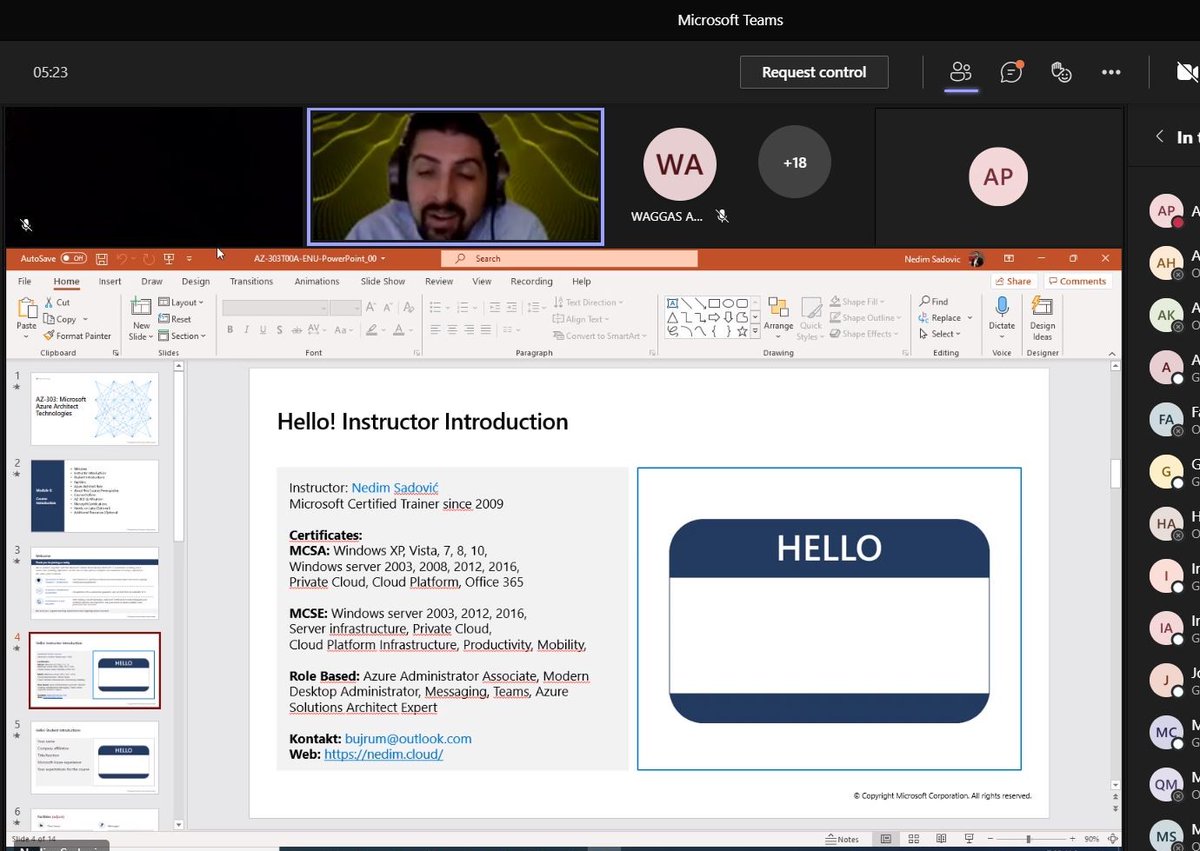Turn on the camera in Teams

(1187, 72)
